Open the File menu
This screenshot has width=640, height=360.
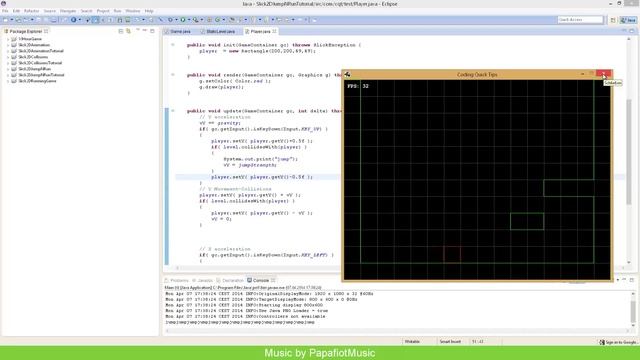pyautogui.click(x=5, y=11)
